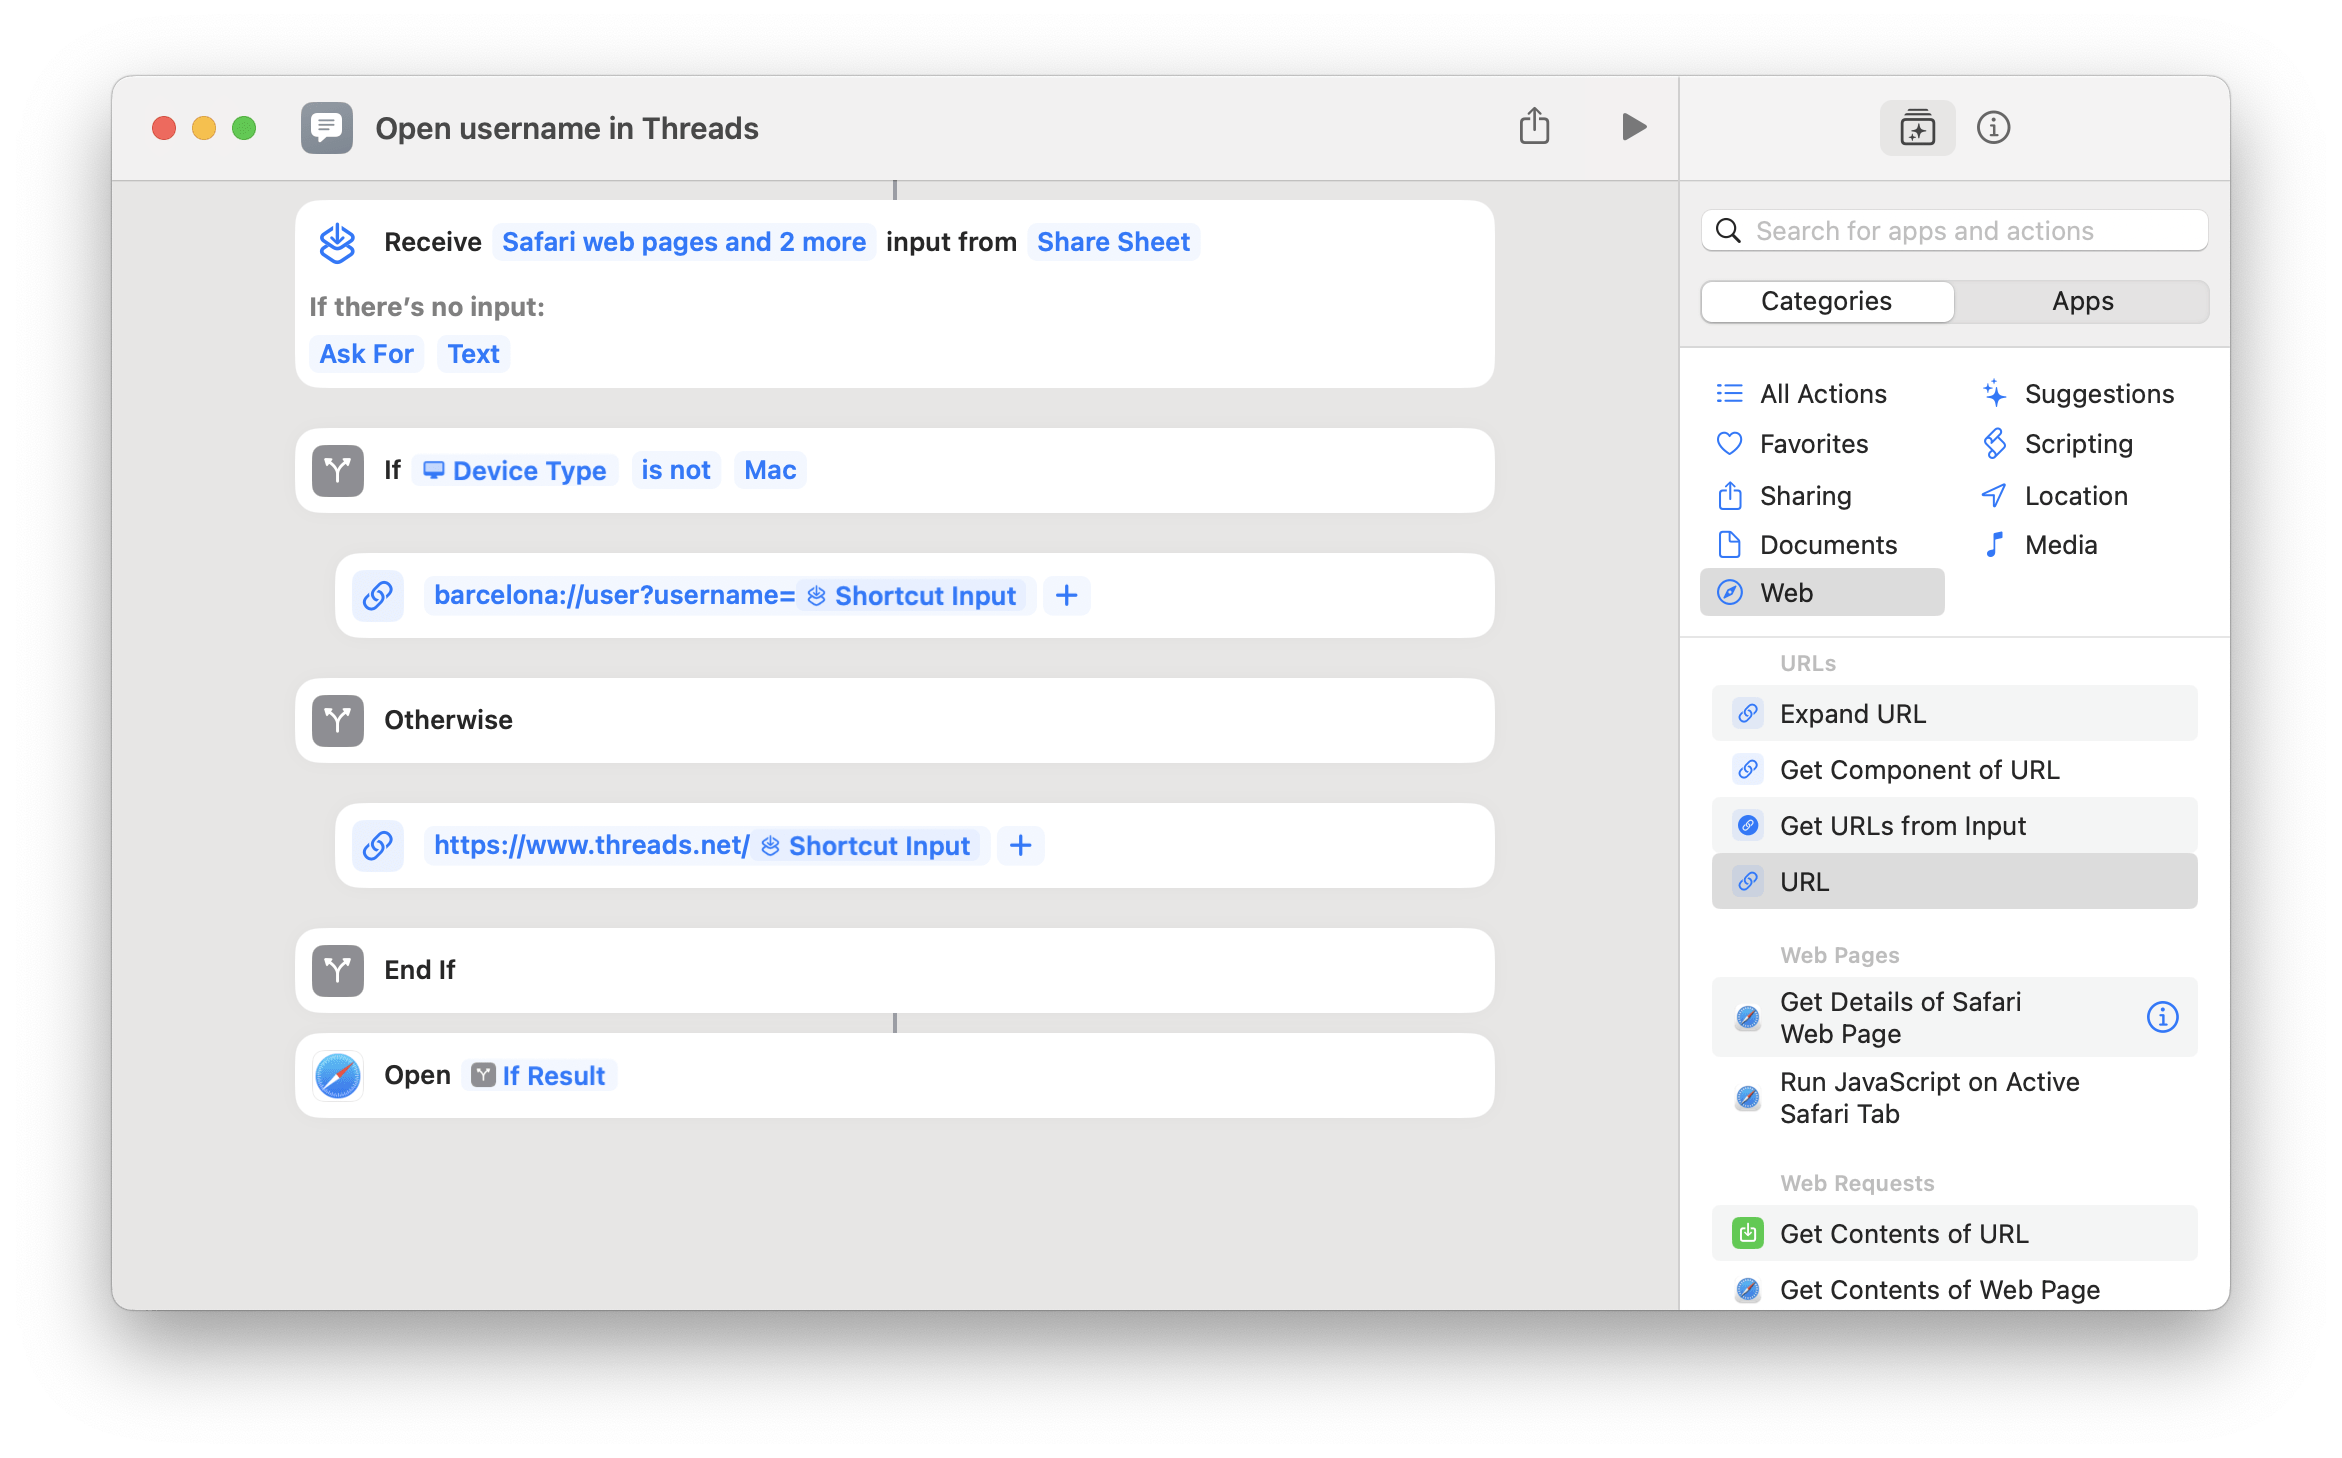Select the Scripting category

(2078, 444)
